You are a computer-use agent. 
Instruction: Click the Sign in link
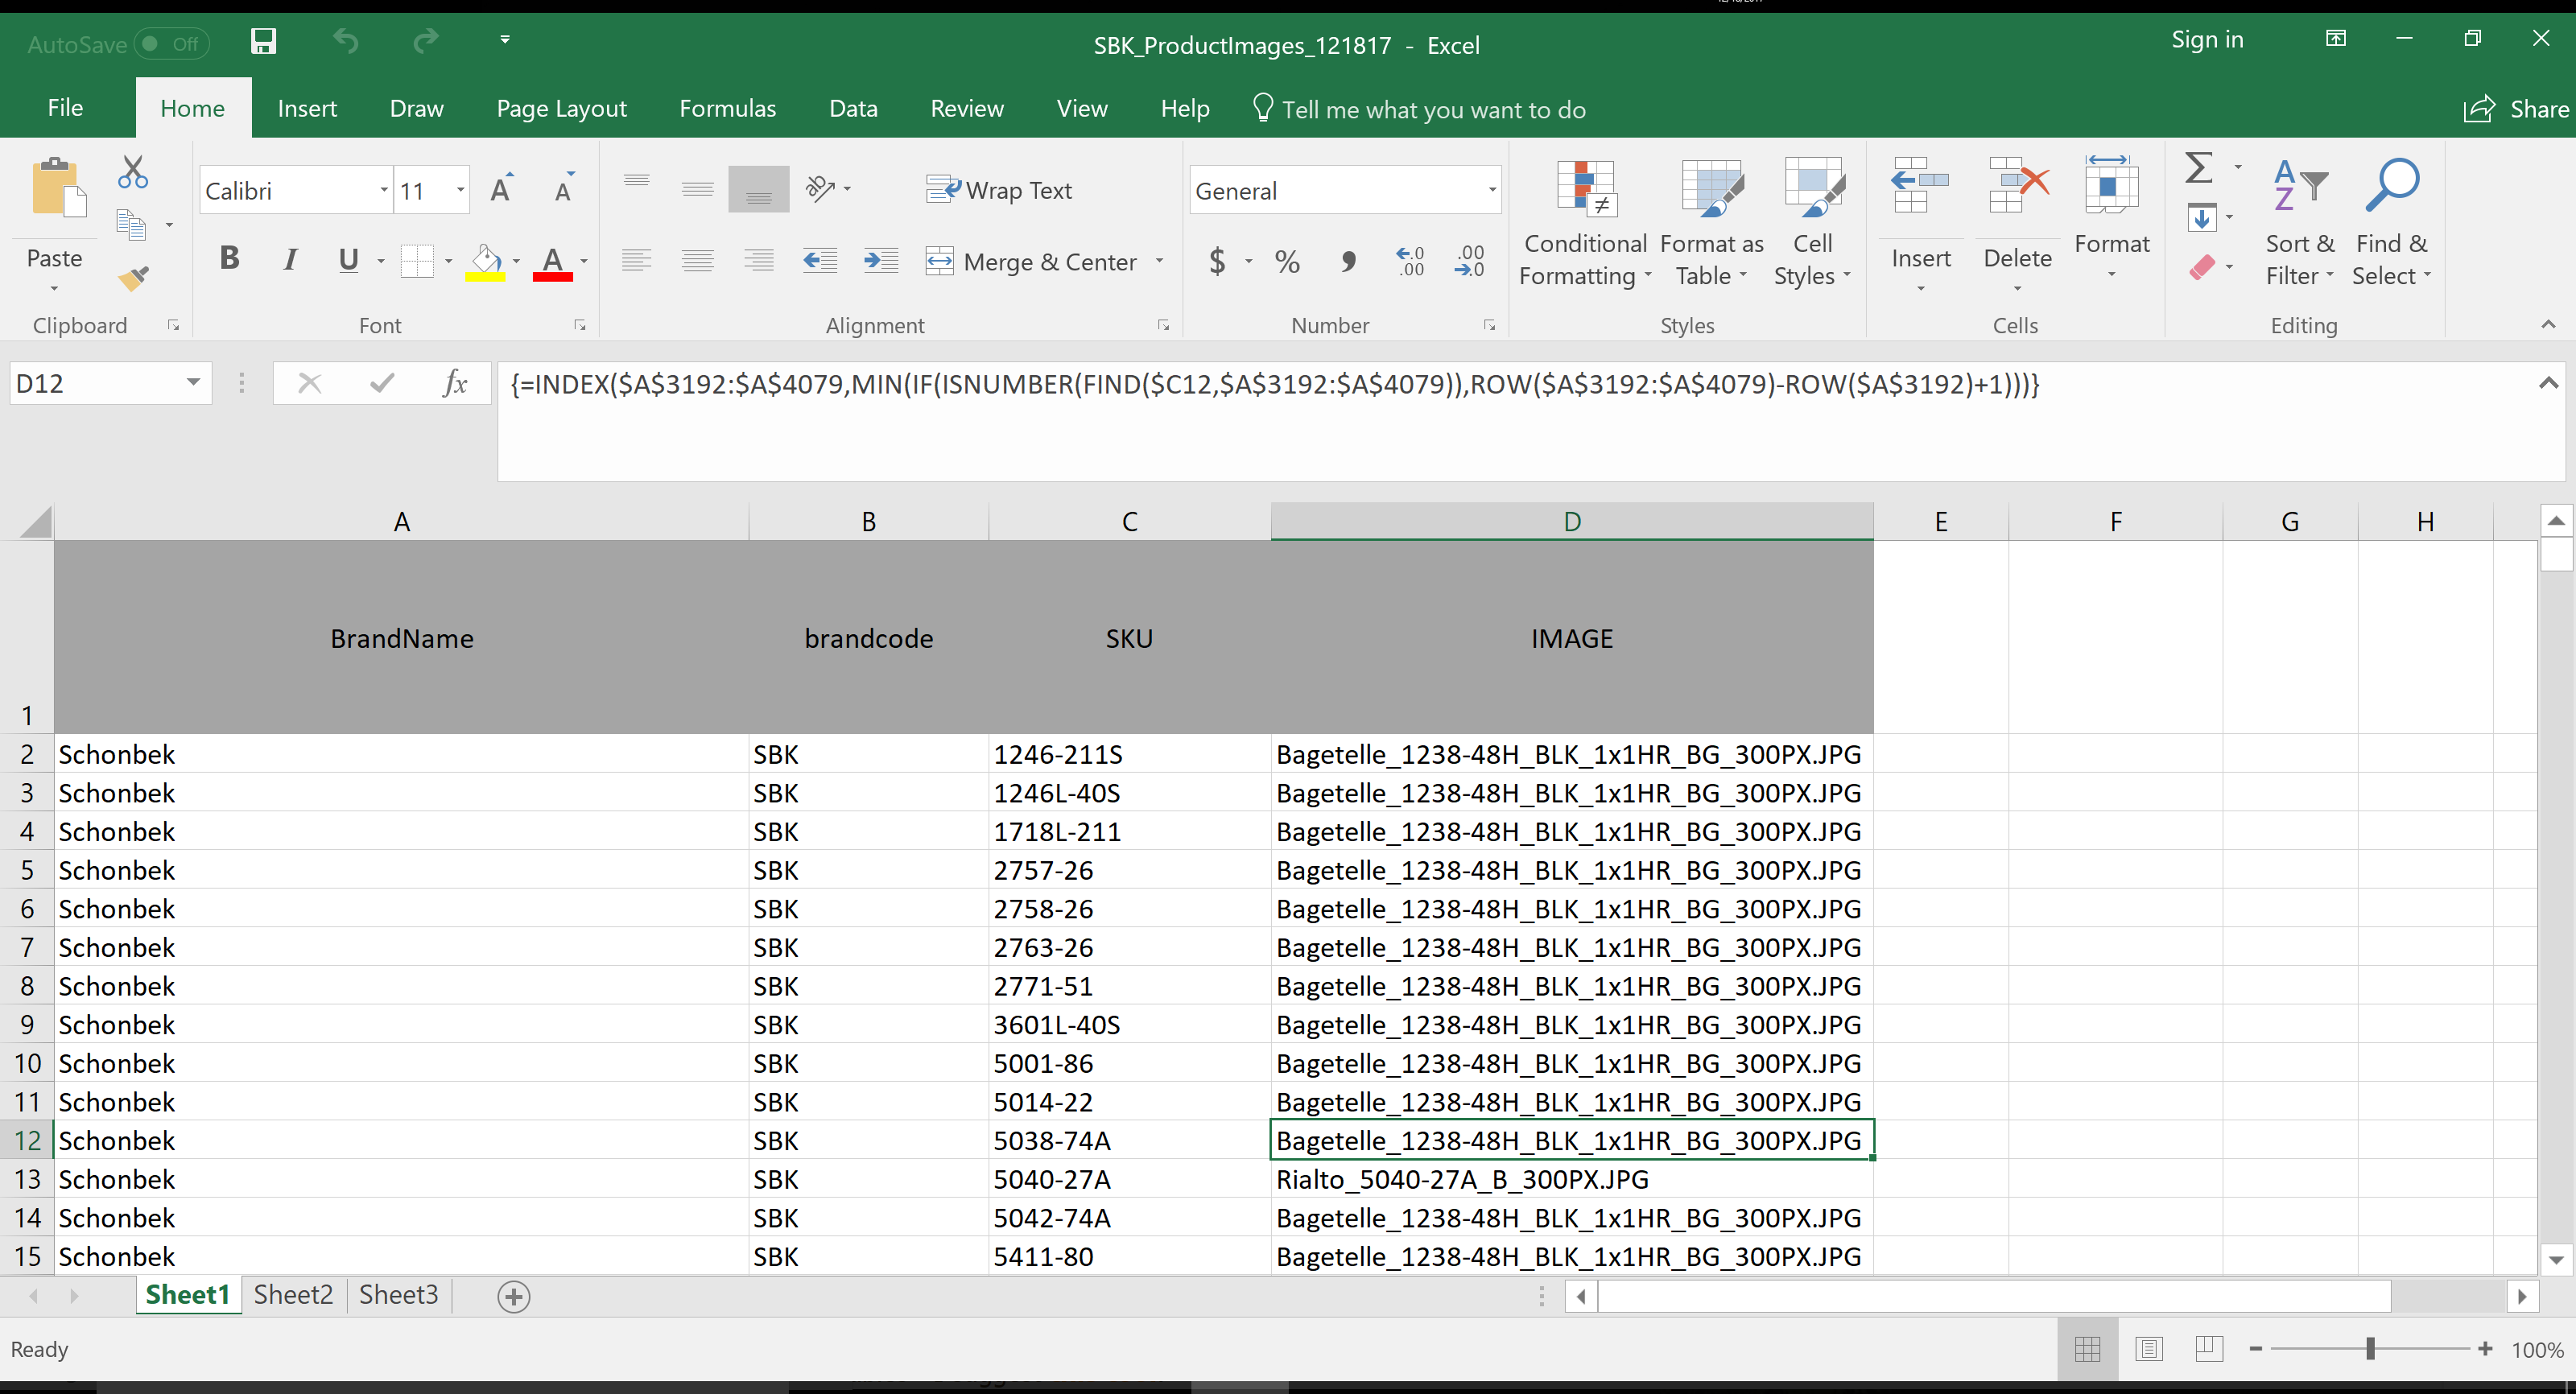[x=2207, y=40]
